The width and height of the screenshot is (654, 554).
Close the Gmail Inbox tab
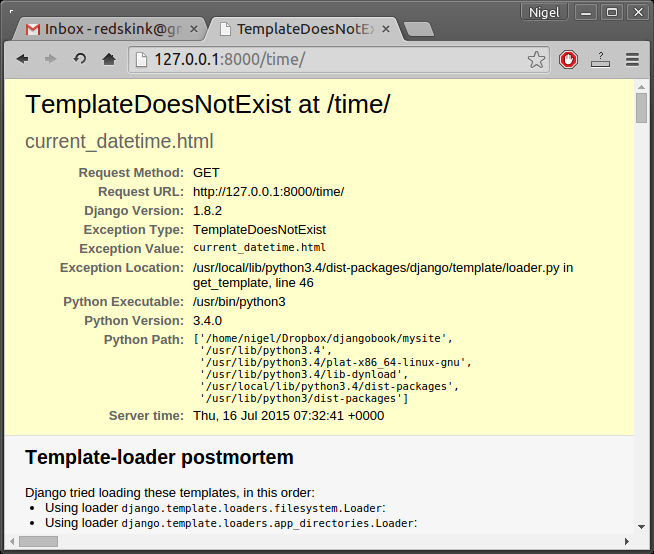click(194, 29)
